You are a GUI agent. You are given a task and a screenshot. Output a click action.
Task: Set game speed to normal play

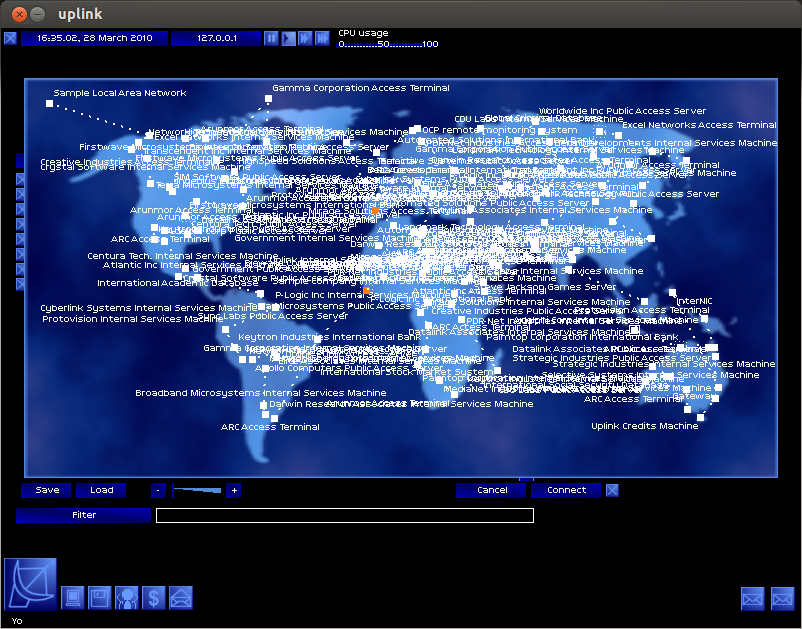288,38
